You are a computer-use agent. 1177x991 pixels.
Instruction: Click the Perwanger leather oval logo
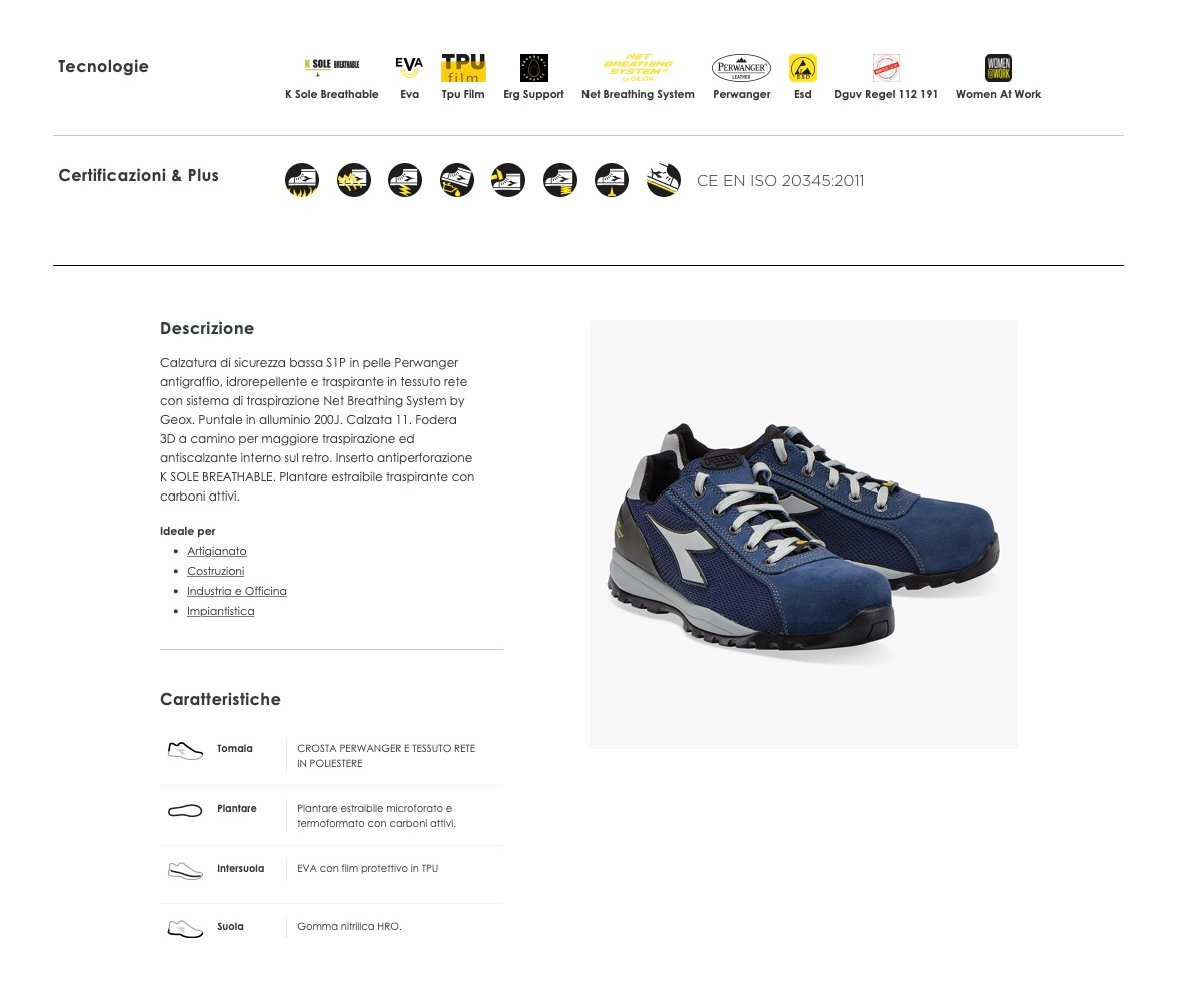742,68
